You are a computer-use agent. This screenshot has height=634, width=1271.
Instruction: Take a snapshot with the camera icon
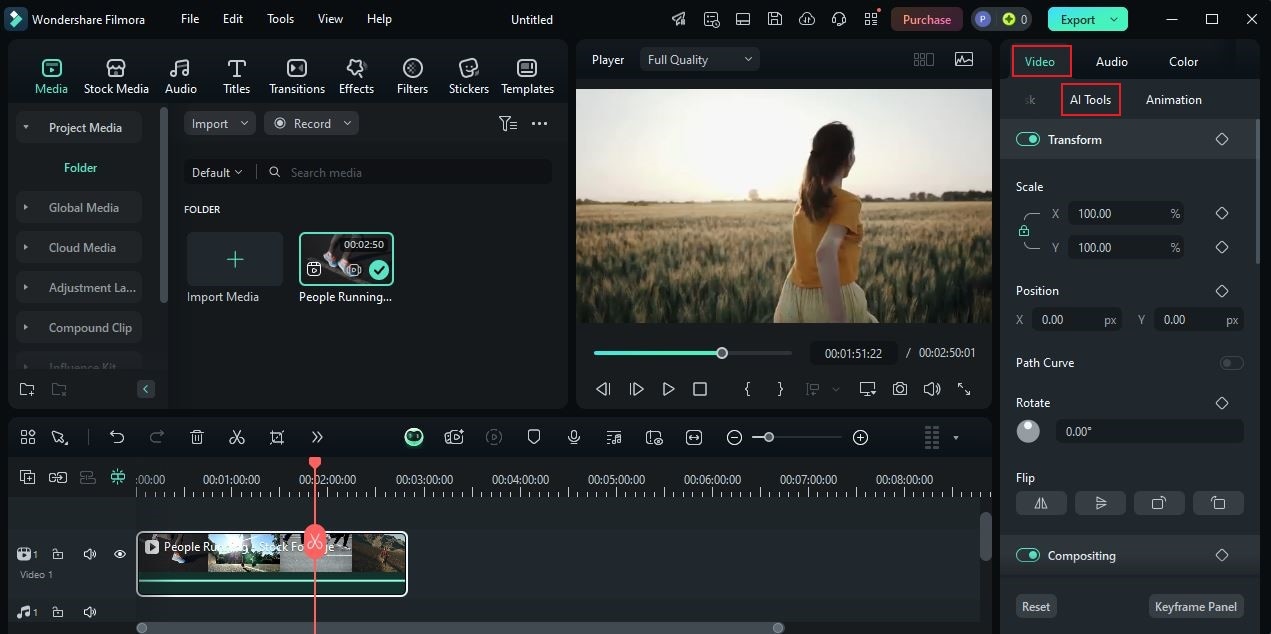(x=900, y=389)
